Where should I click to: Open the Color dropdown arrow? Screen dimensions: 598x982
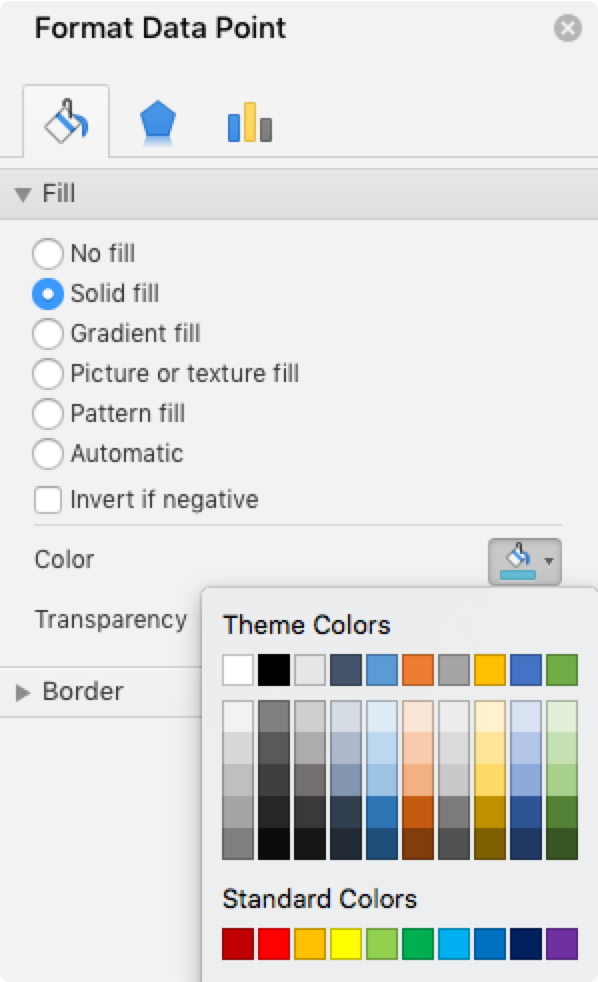[x=549, y=561]
